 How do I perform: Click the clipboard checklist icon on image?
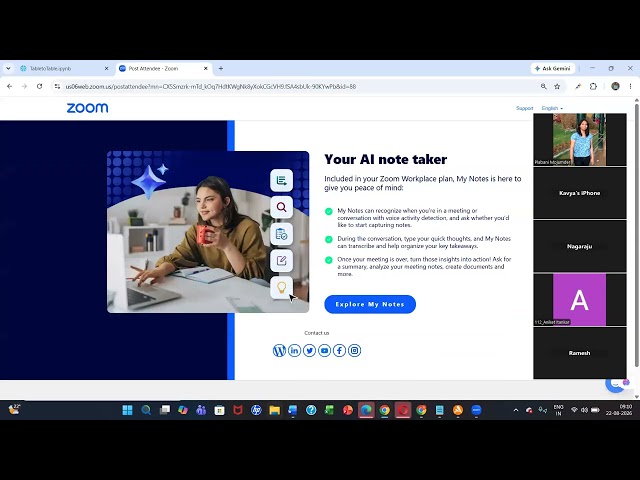tap(281, 234)
